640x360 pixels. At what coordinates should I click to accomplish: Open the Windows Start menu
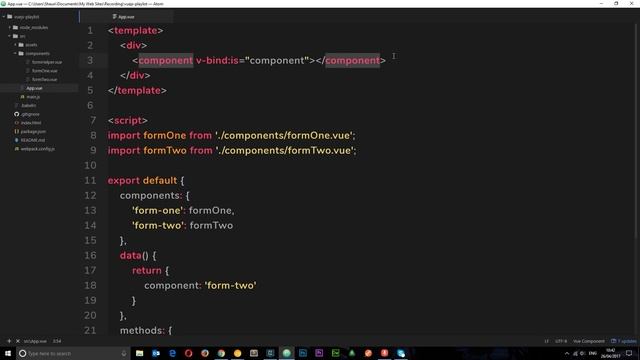coord(8,353)
